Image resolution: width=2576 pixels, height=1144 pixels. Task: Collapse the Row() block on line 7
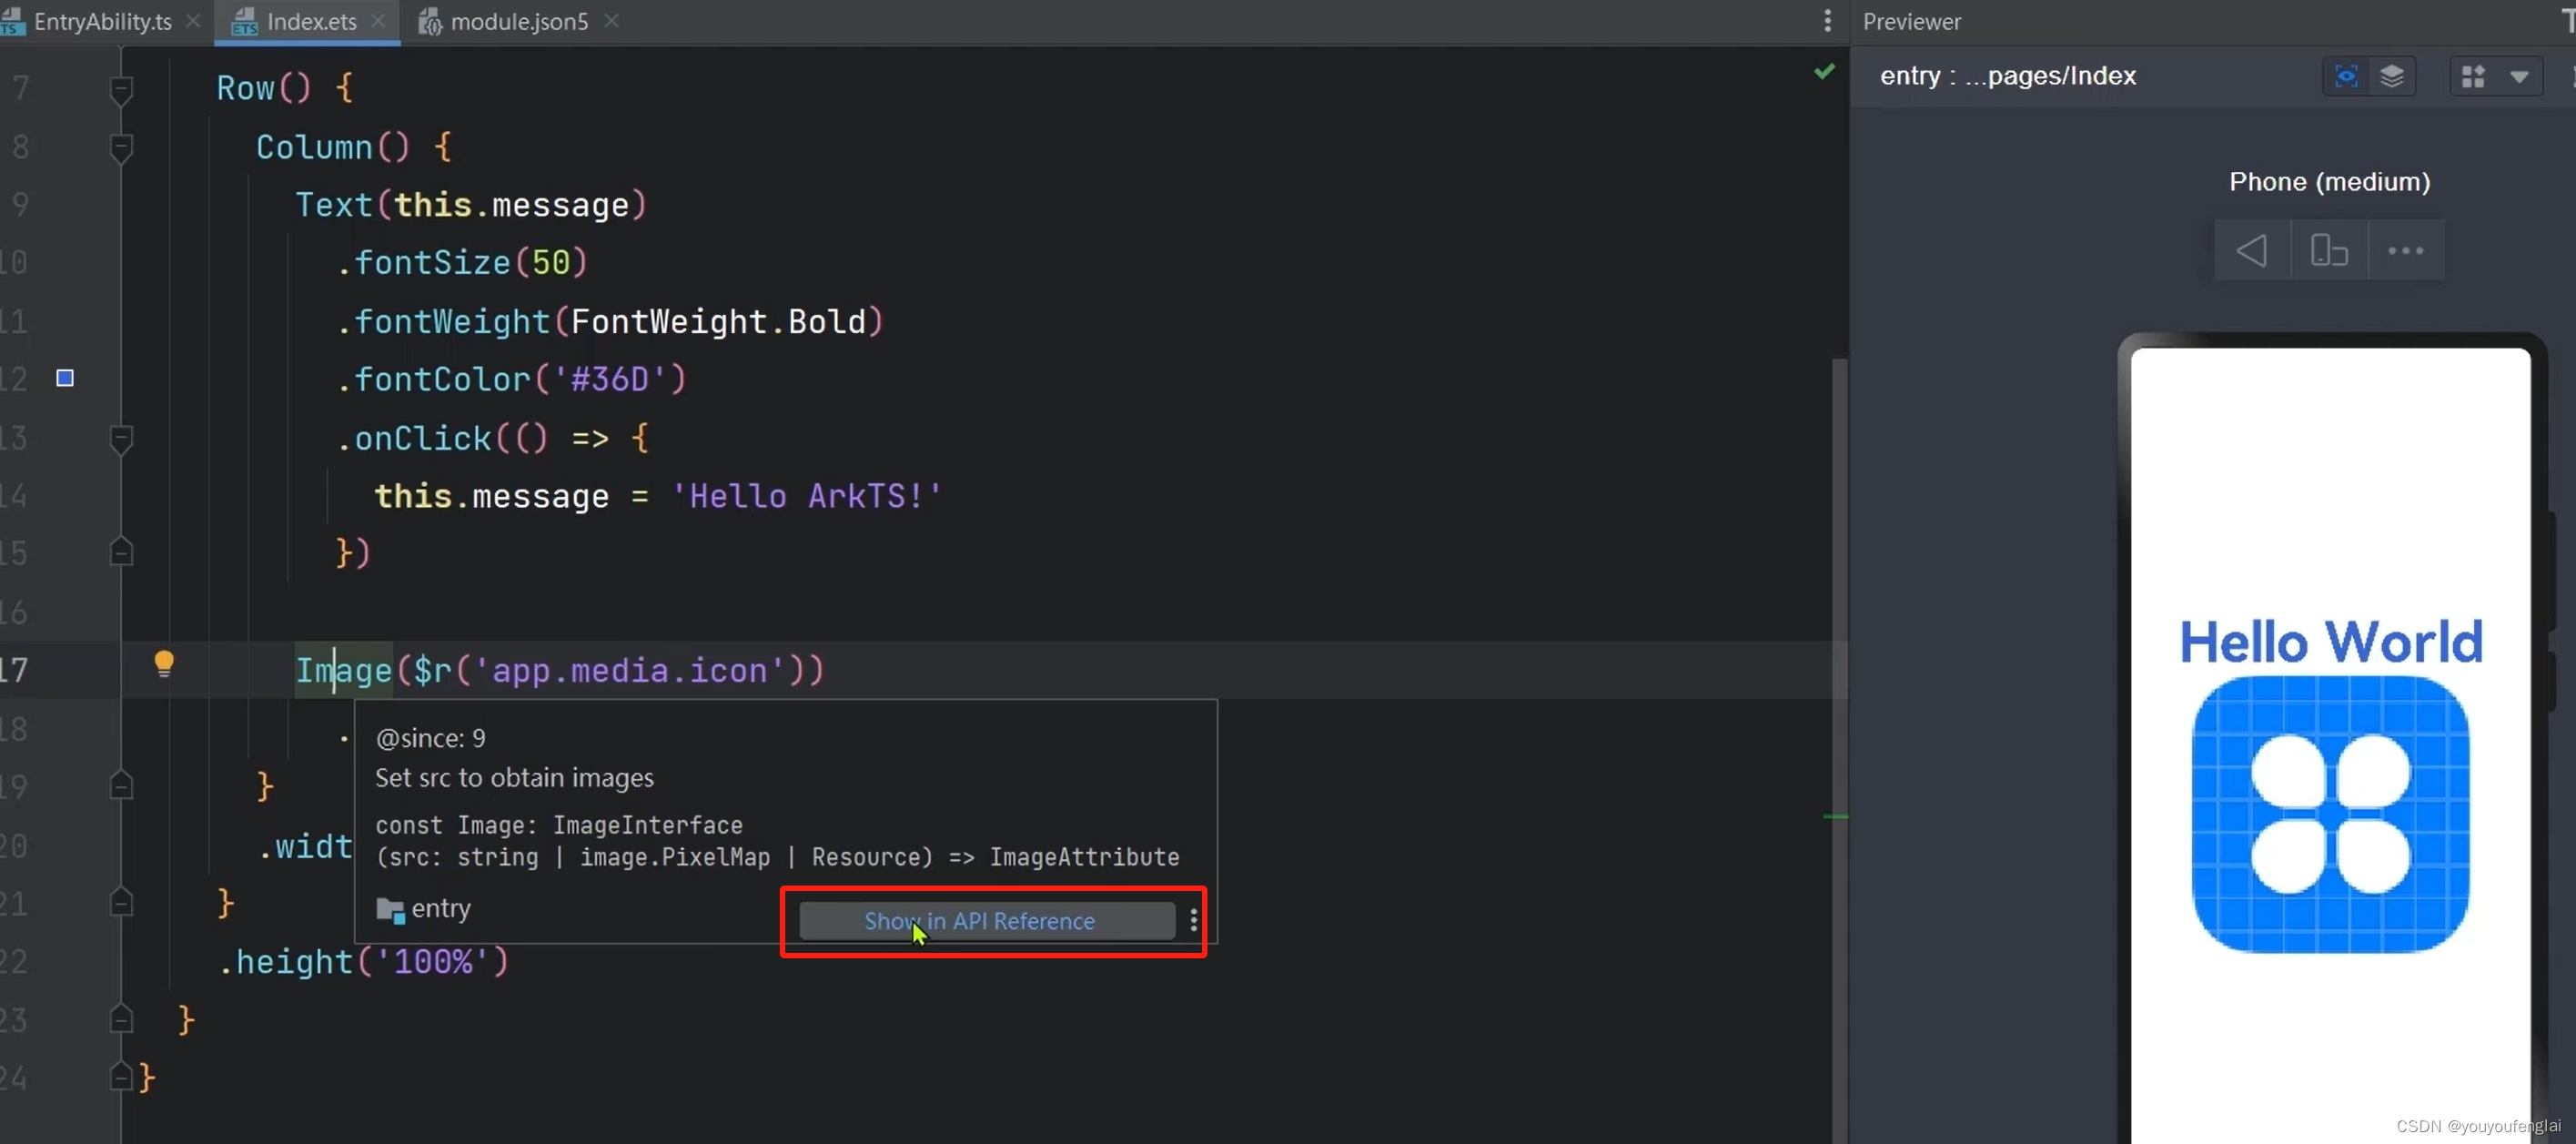[121, 90]
